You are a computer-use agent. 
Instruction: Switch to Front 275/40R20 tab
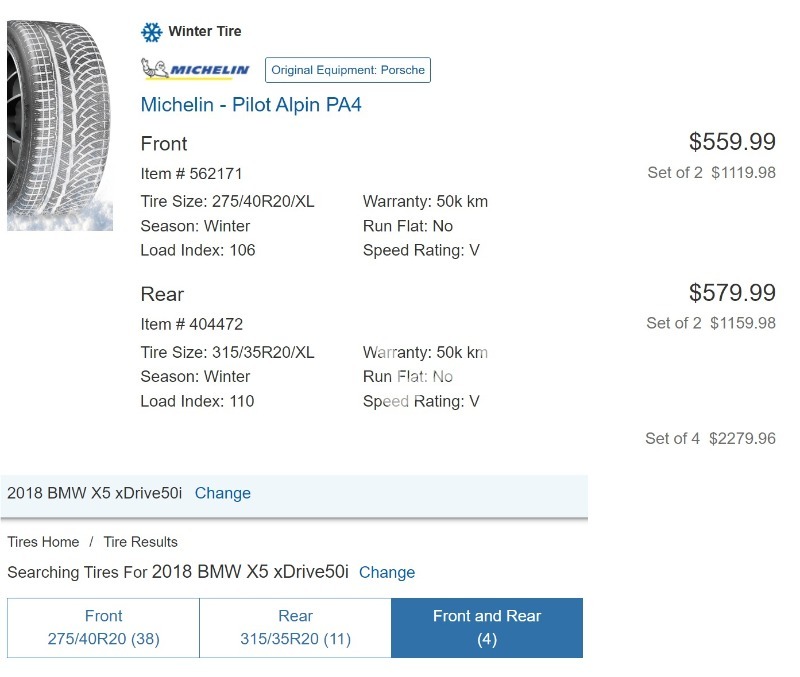(x=103, y=627)
